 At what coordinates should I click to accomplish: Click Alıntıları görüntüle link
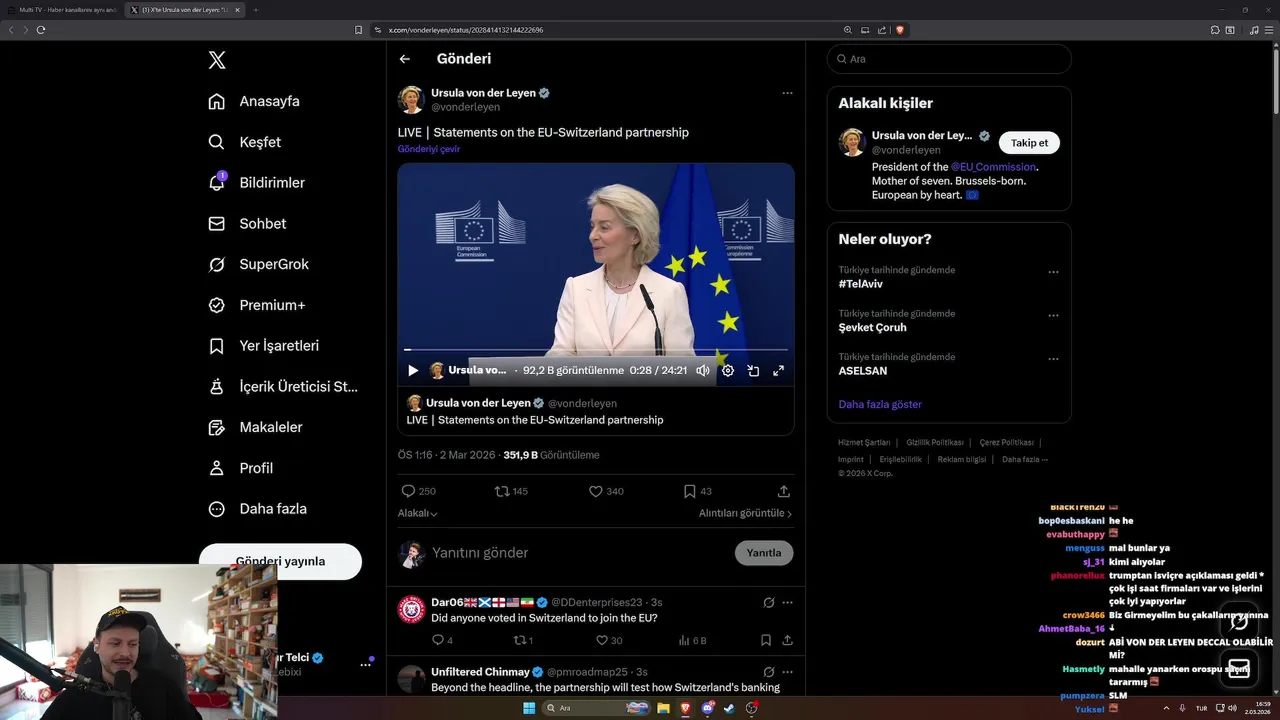pyautogui.click(x=745, y=513)
